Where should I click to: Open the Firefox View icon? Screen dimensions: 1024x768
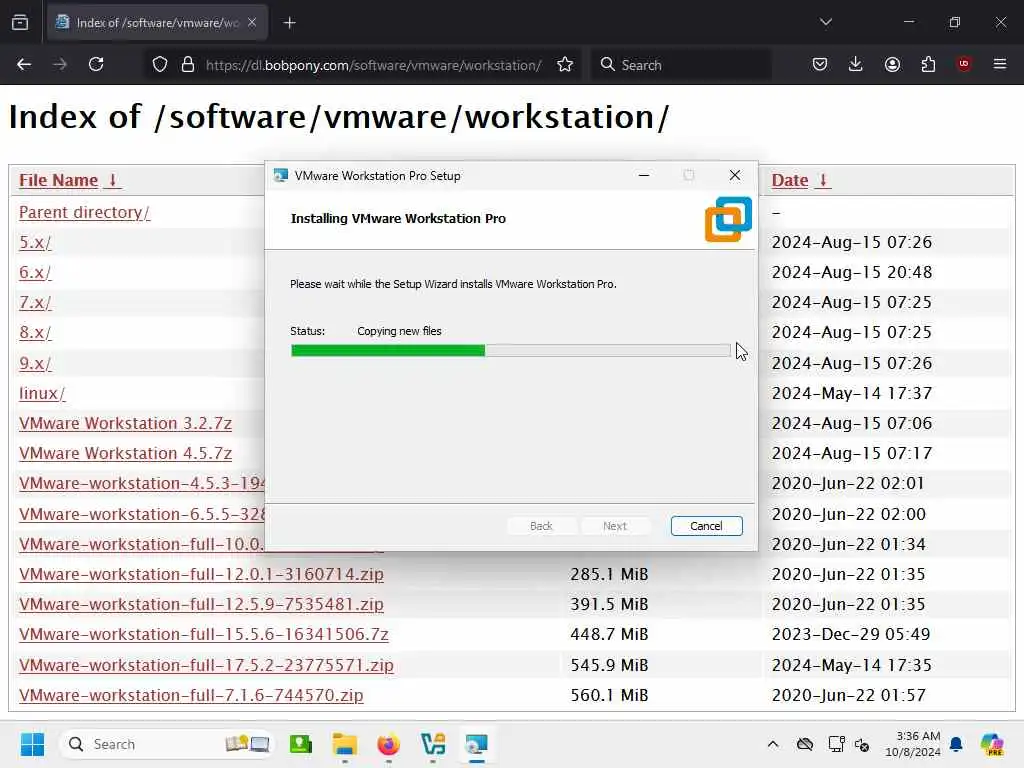[x=20, y=22]
